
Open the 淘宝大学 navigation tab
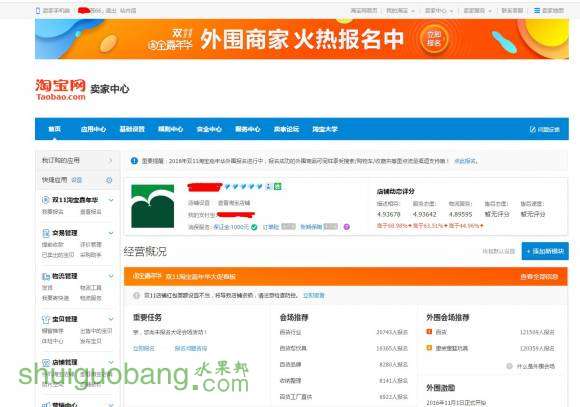click(325, 129)
